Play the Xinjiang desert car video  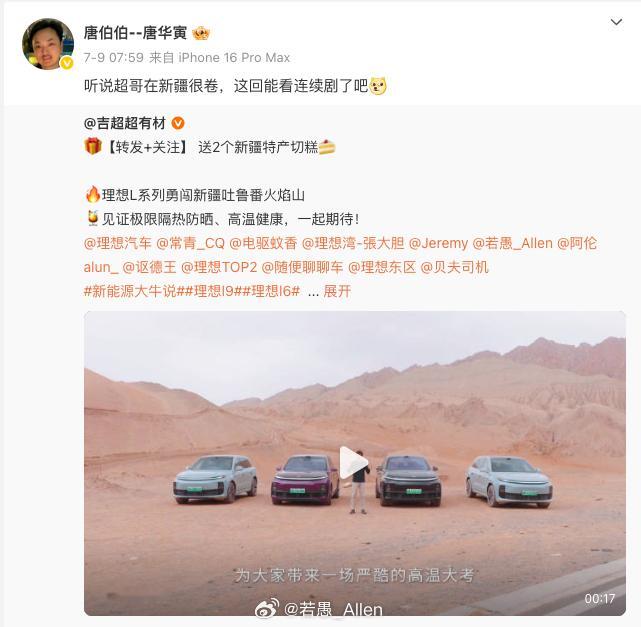354,462
